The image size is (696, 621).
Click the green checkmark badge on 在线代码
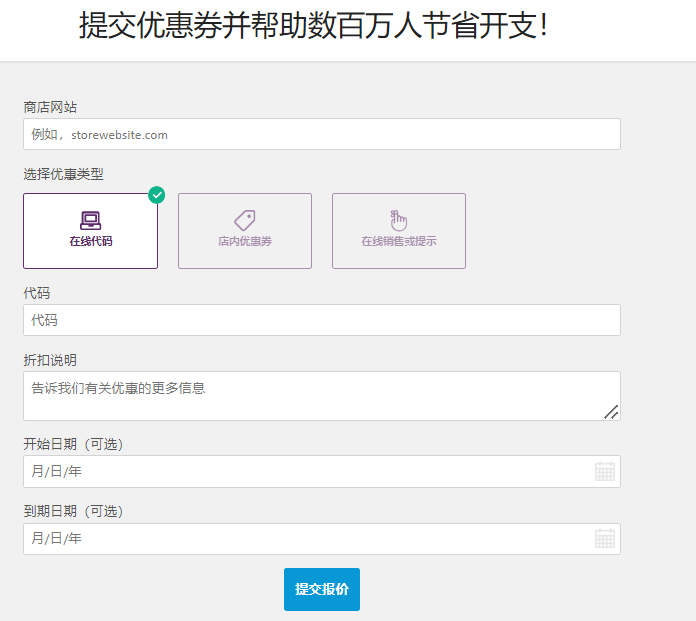click(157, 195)
